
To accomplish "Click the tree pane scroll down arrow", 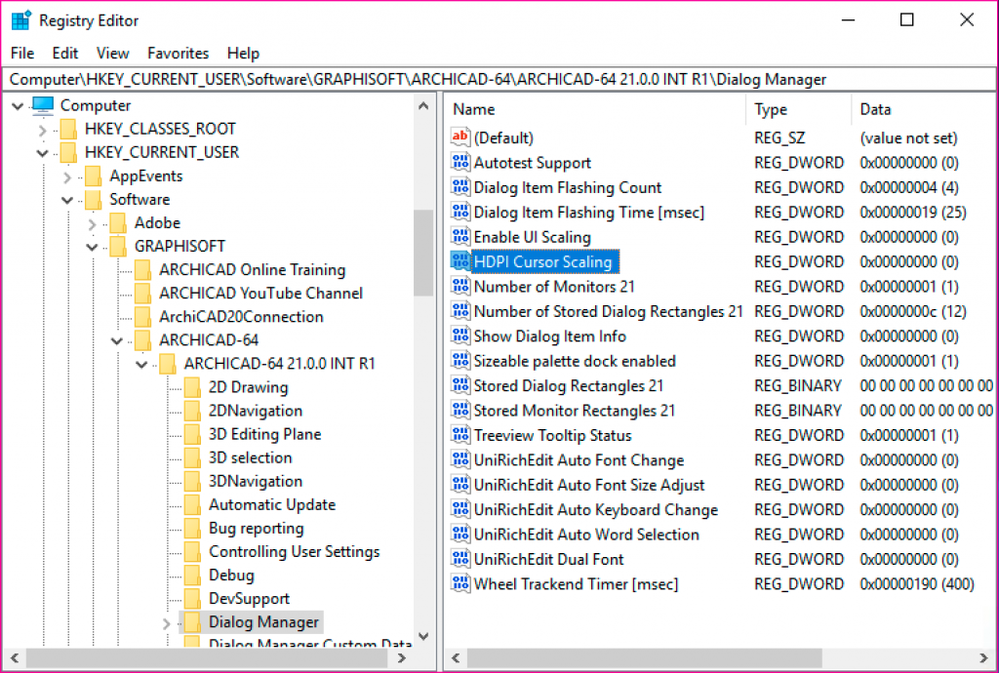I will tap(423, 637).
